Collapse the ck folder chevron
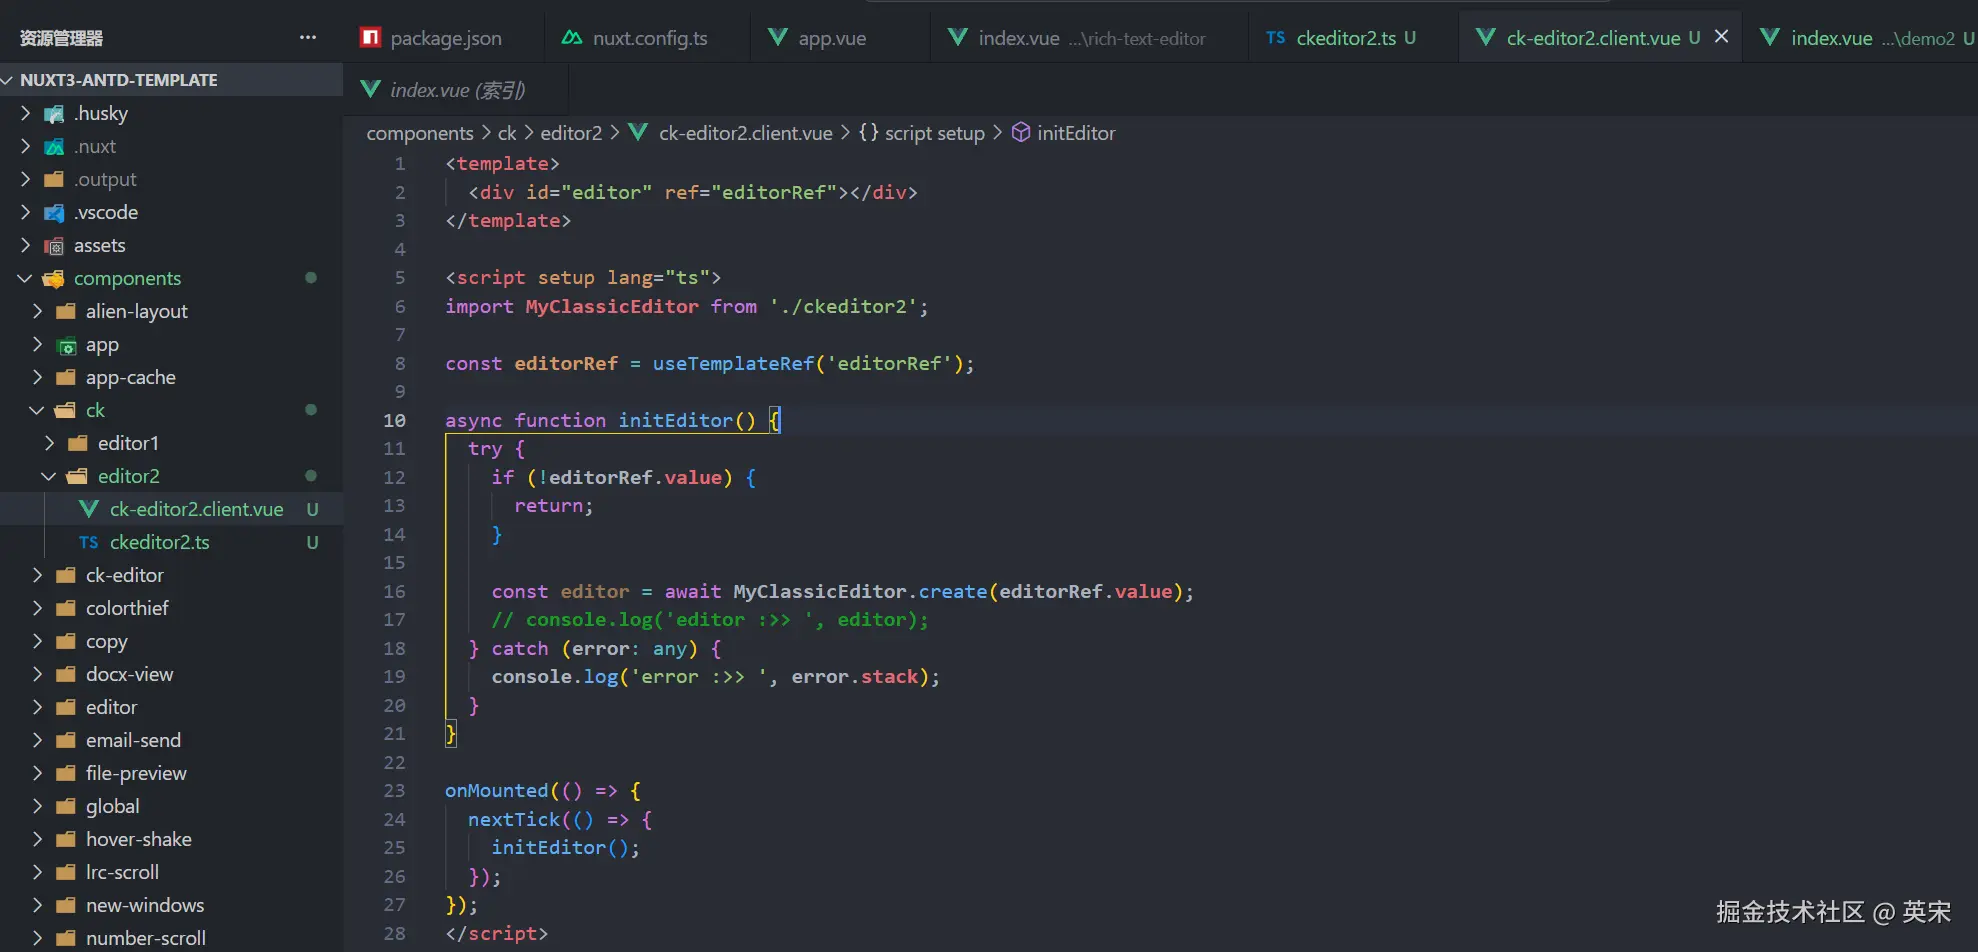This screenshot has height=952, width=1978. pyautogui.click(x=37, y=411)
